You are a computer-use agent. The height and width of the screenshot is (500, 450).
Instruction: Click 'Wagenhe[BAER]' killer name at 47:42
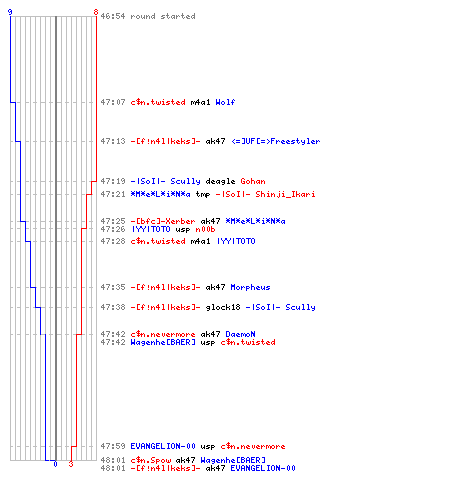163,342
